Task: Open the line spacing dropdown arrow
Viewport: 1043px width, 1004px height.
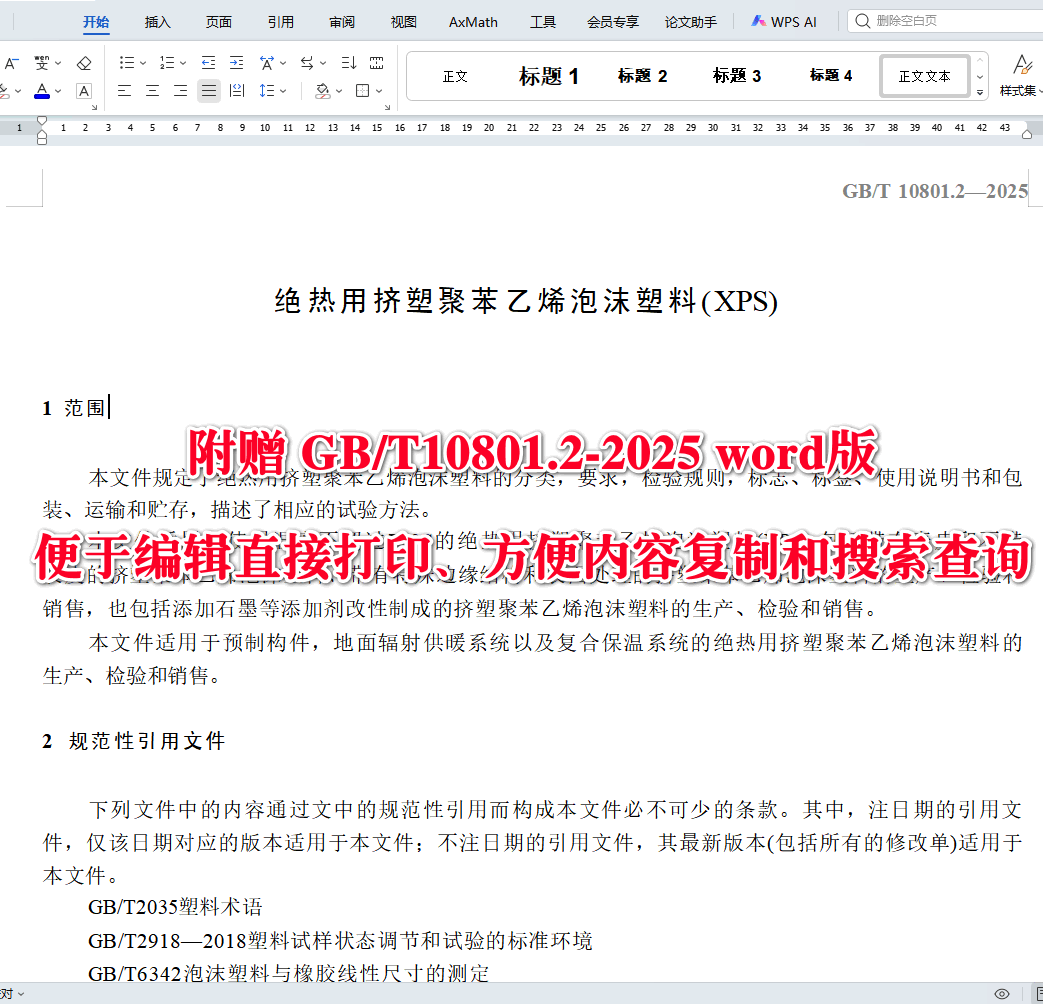Action: (283, 90)
